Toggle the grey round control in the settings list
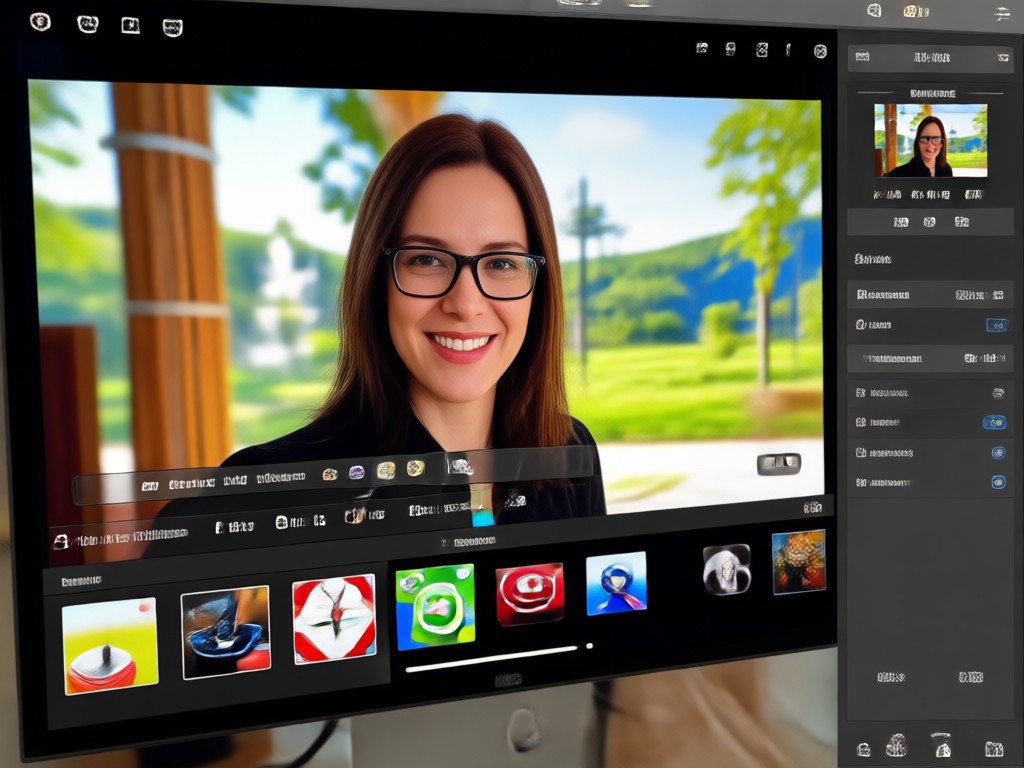 (998, 392)
